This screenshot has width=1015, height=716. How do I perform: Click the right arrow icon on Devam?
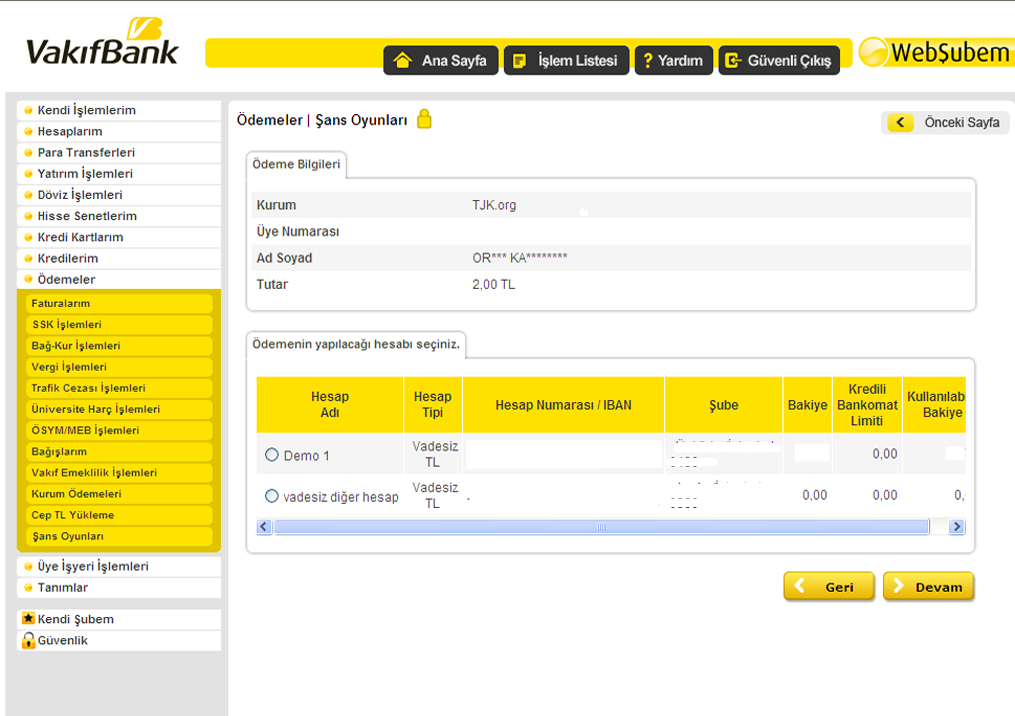[x=898, y=586]
